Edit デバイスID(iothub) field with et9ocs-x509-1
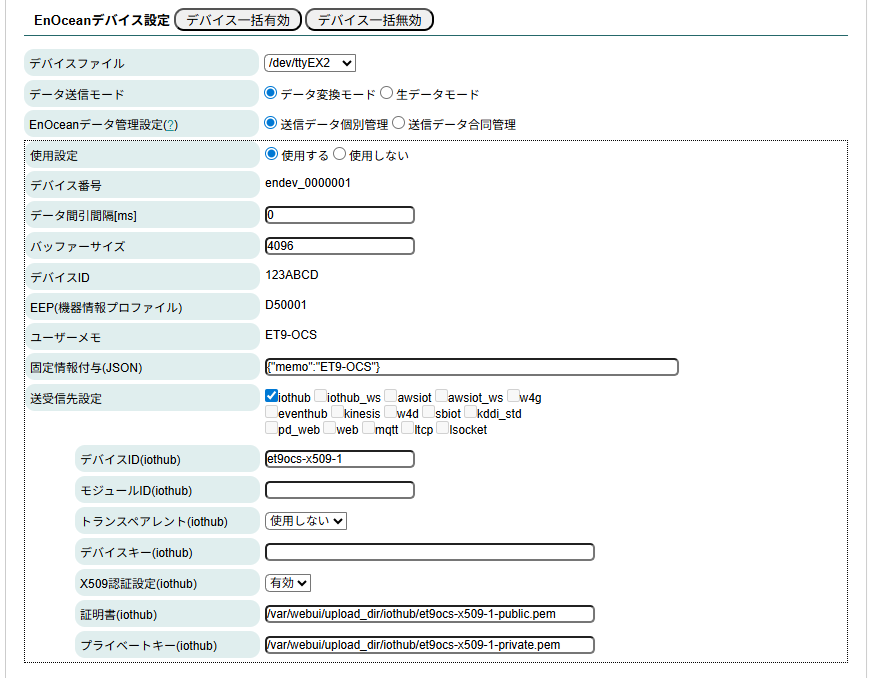This screenshot has height=678, width=872. (340, 459)
